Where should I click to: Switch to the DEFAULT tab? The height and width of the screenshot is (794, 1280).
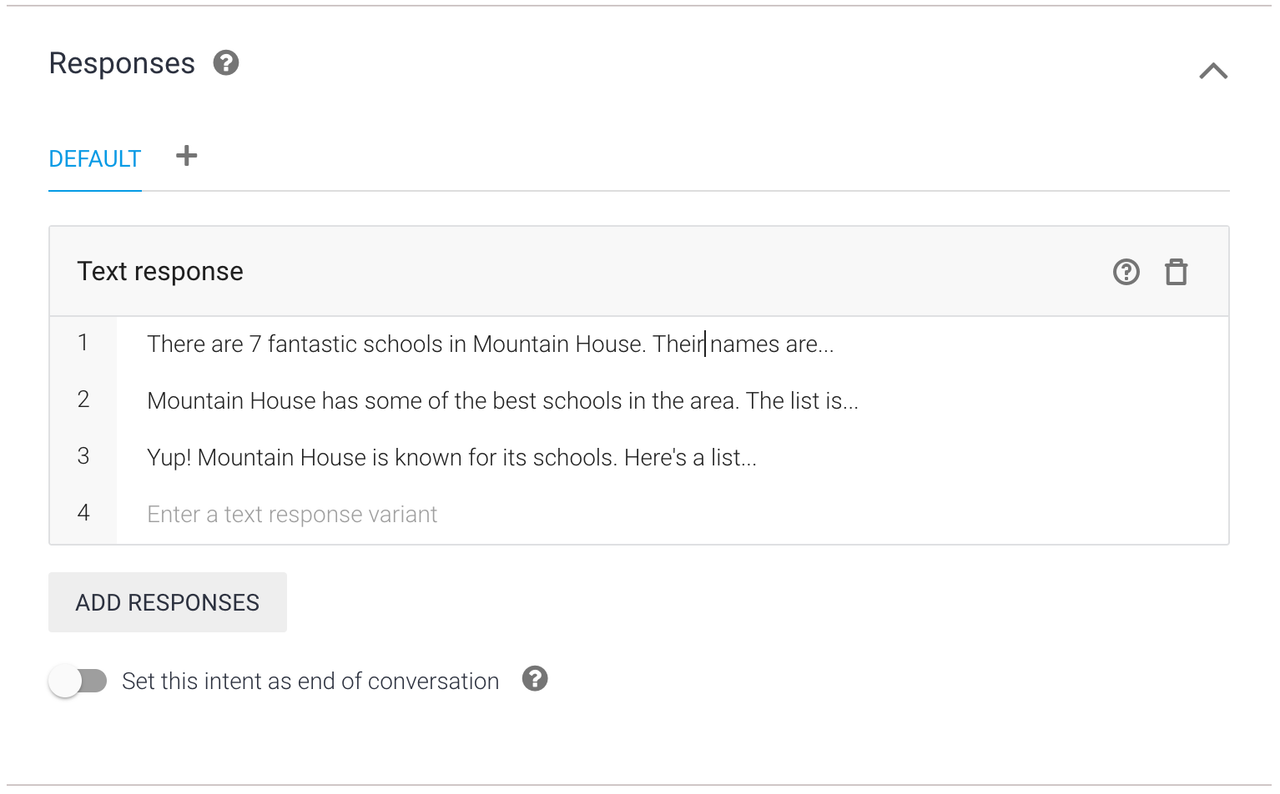[x=95, y=159]
